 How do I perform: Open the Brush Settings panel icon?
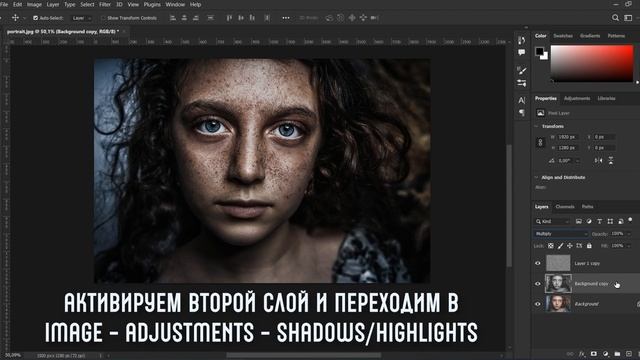pyautogui.click(x=522, y=83)
